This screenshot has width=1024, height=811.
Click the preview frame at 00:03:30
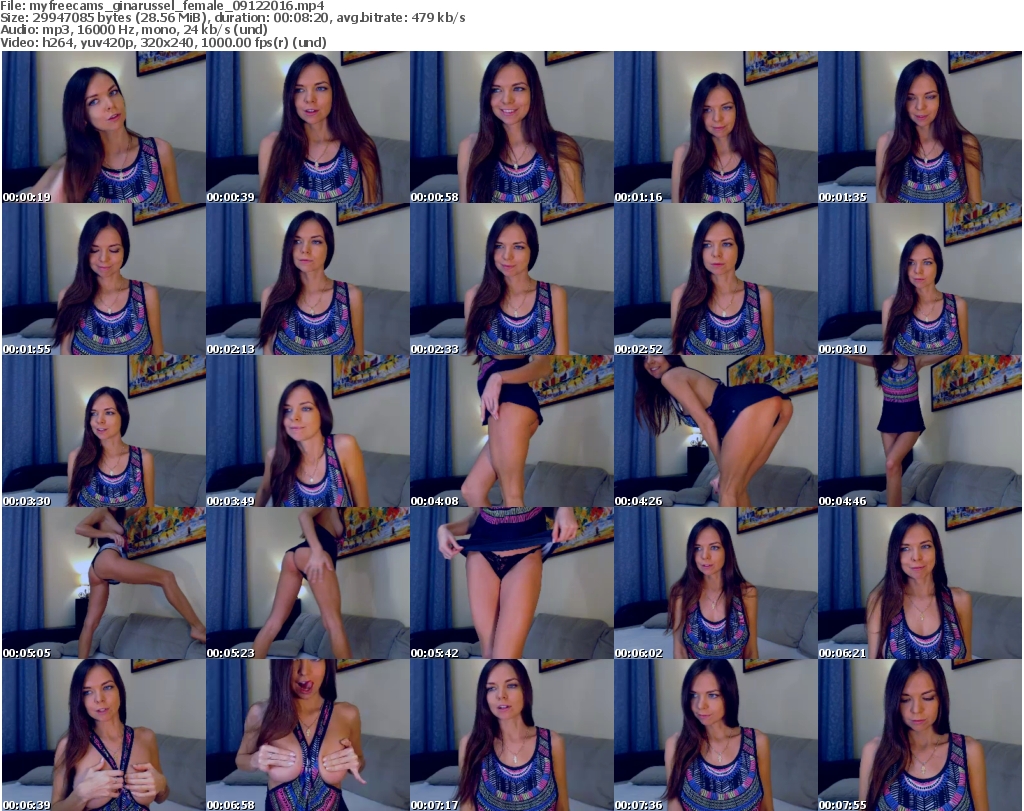(104, 432)
